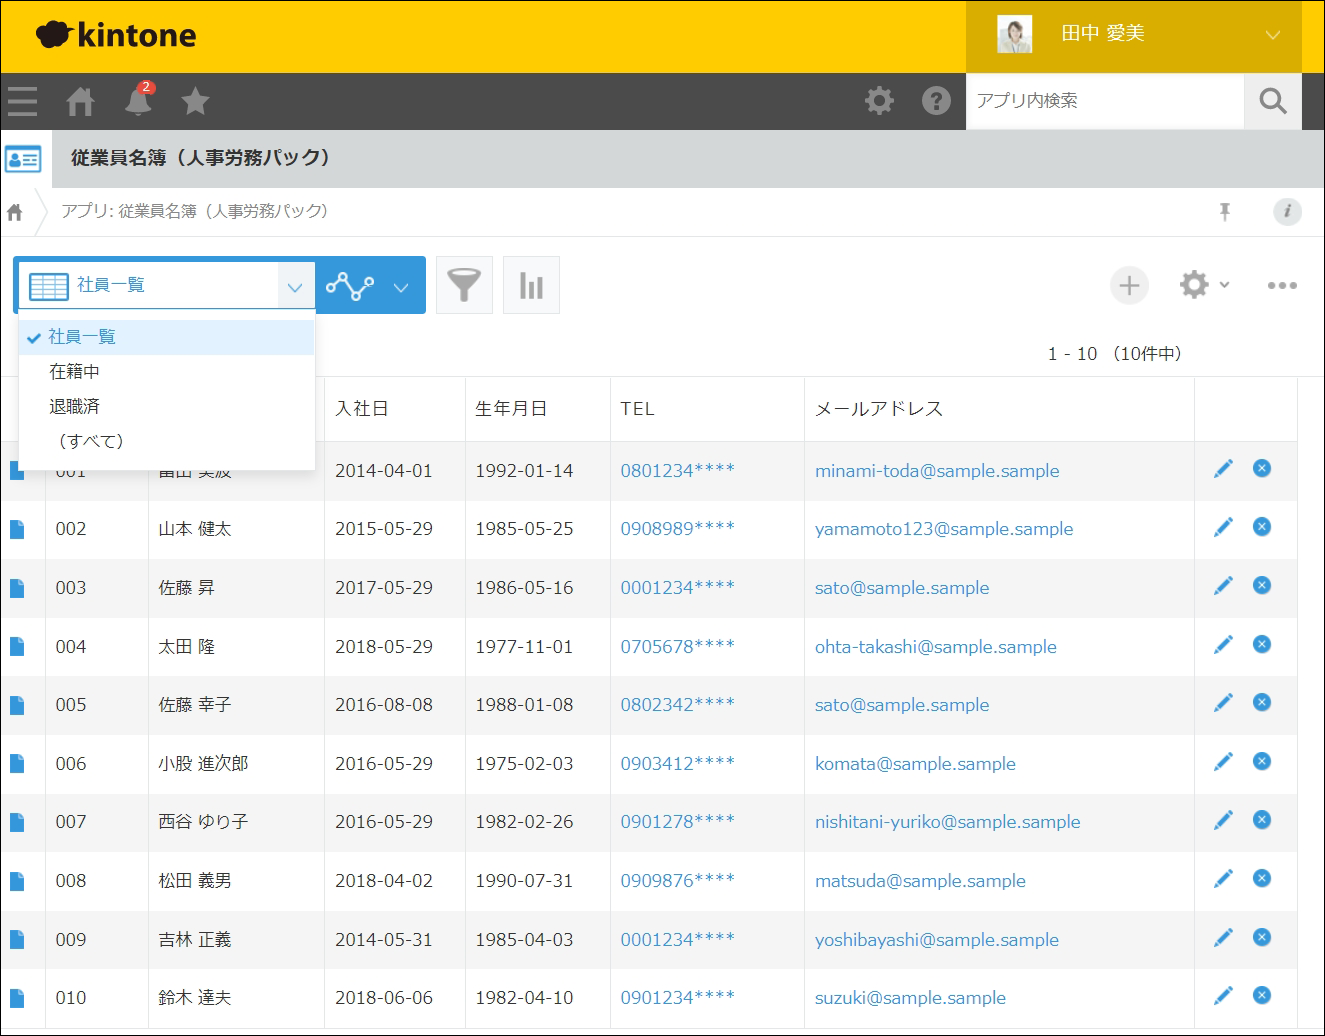Open the bar chart aggregate icon
The image size is (1325, 1036).
click(x=531, y=286)
